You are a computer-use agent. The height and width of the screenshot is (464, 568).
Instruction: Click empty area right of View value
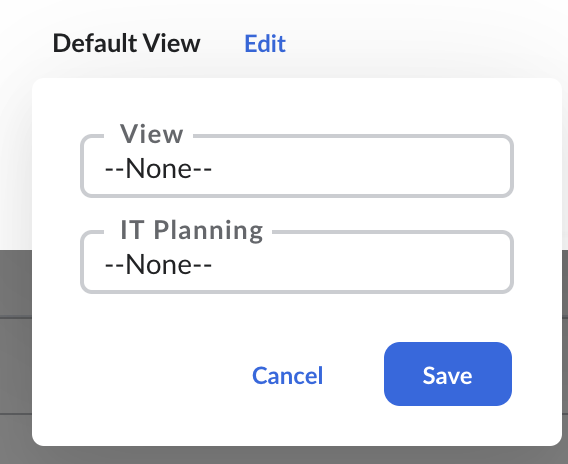[362, 169]
